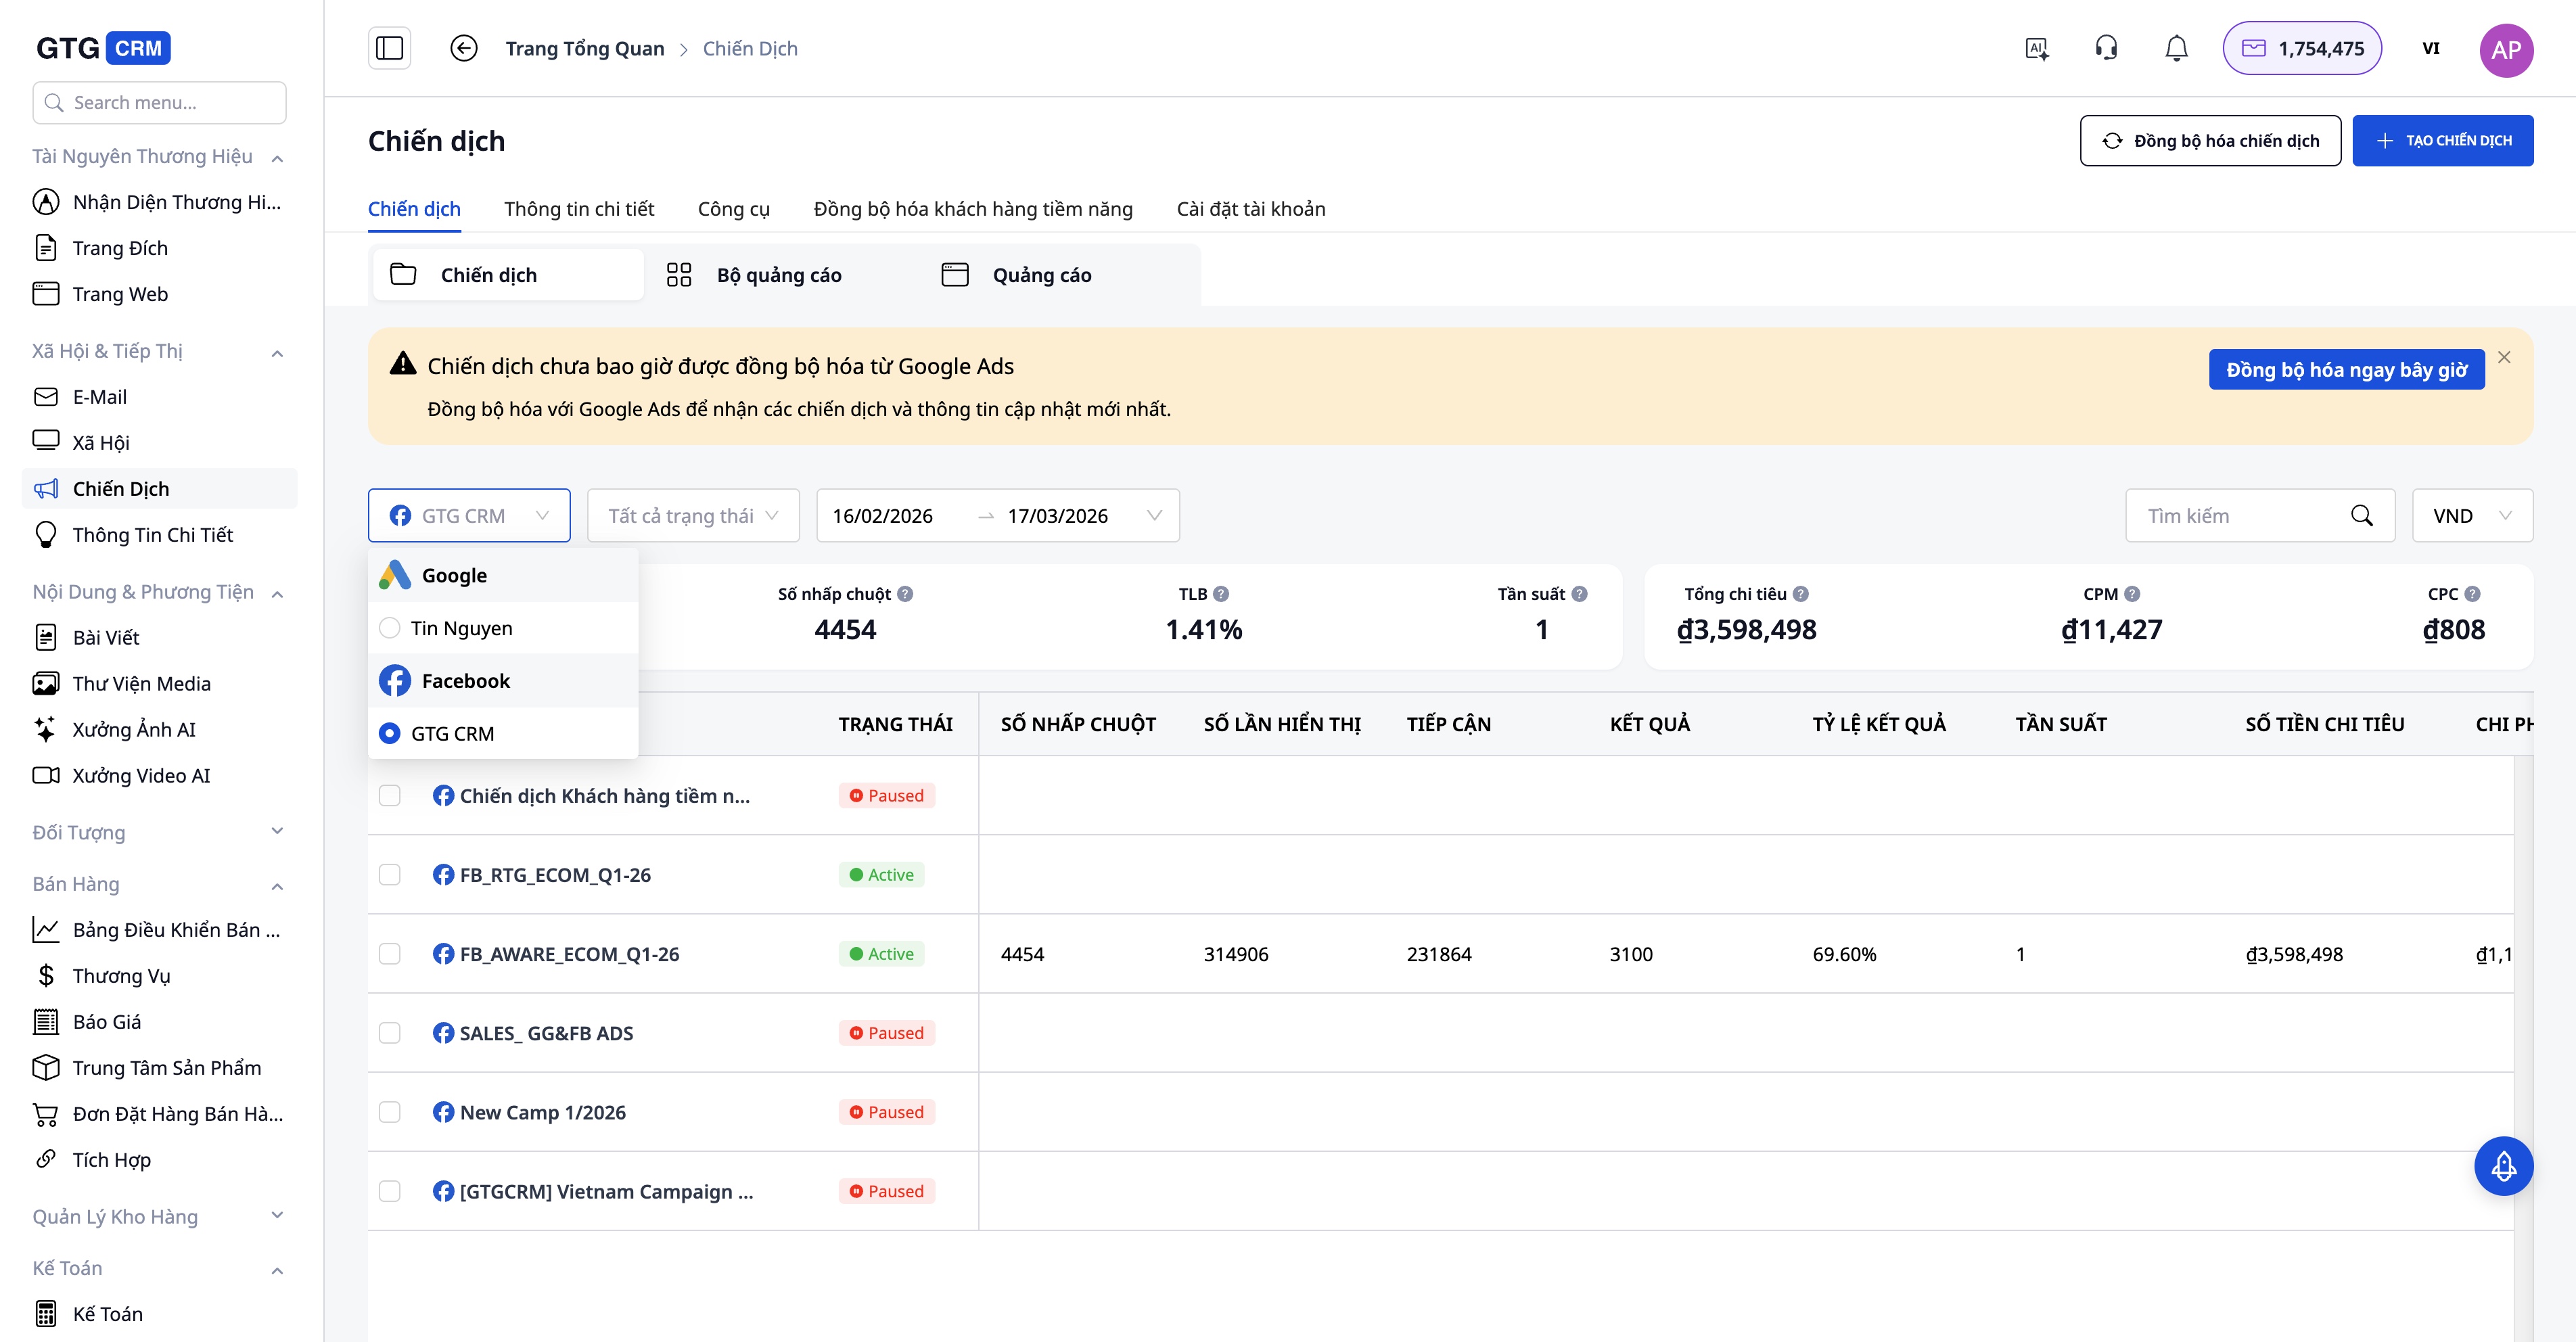Tick the New Camp 1/2026 checkbox
The width and height of the screenshot is (2576, 1342).
pos(390,1112)
